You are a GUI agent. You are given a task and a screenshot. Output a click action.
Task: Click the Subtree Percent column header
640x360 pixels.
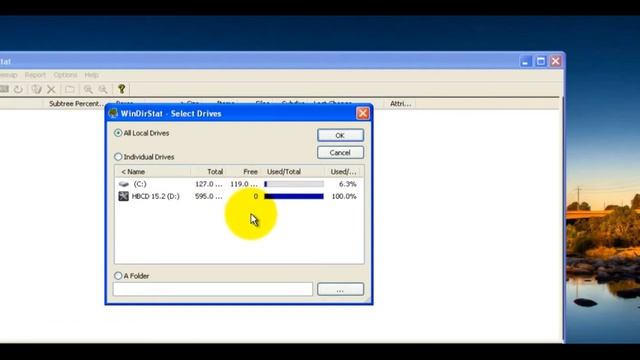coord(76,104)
